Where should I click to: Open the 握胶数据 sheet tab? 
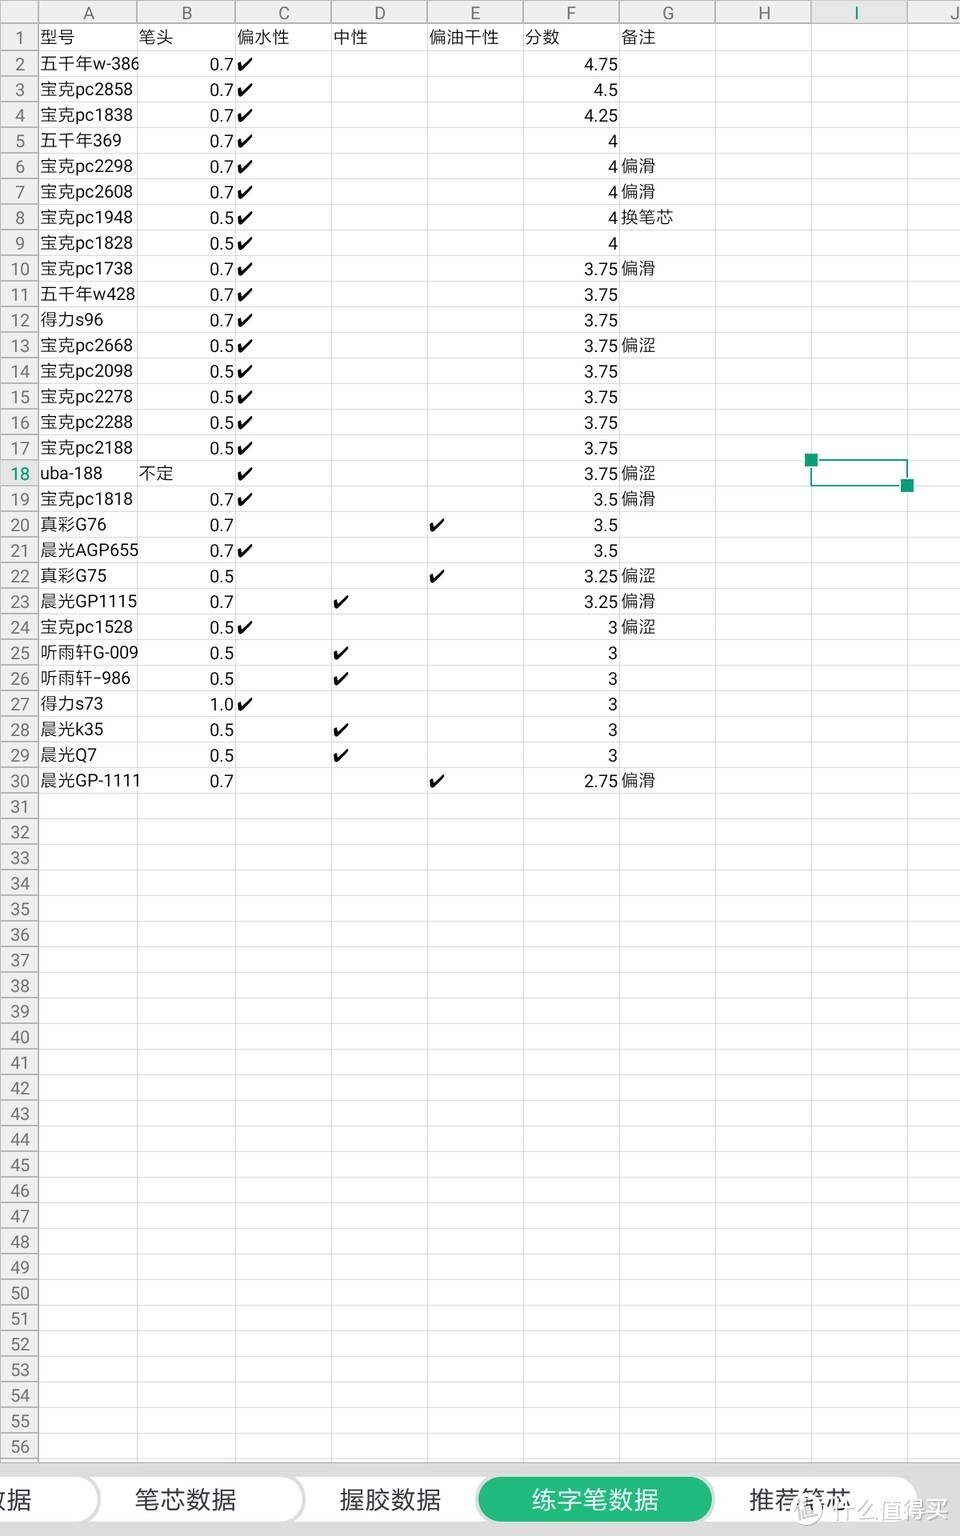pyautogui.click(x=390, y=1499)
